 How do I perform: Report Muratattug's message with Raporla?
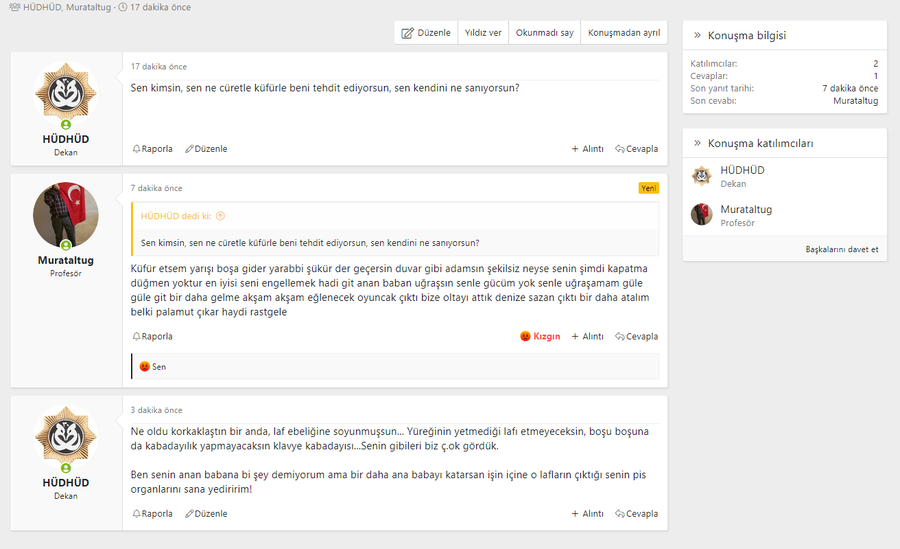click(152, 337)
